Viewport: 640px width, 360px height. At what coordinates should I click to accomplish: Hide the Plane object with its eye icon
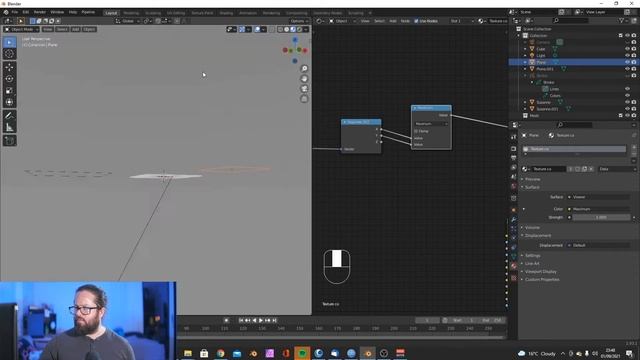(627, 62)
